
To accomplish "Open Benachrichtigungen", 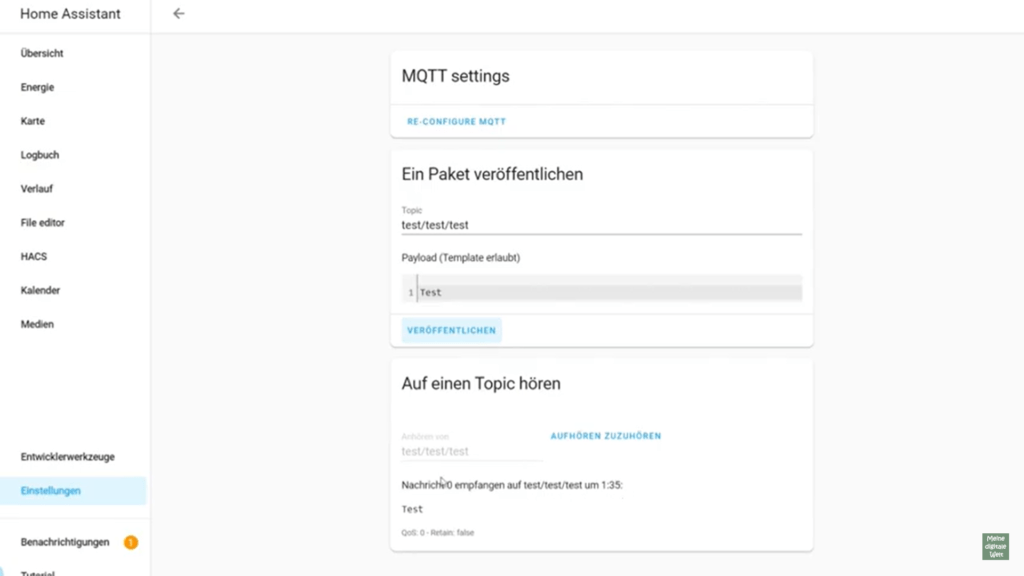I will [x=63, y=542].
